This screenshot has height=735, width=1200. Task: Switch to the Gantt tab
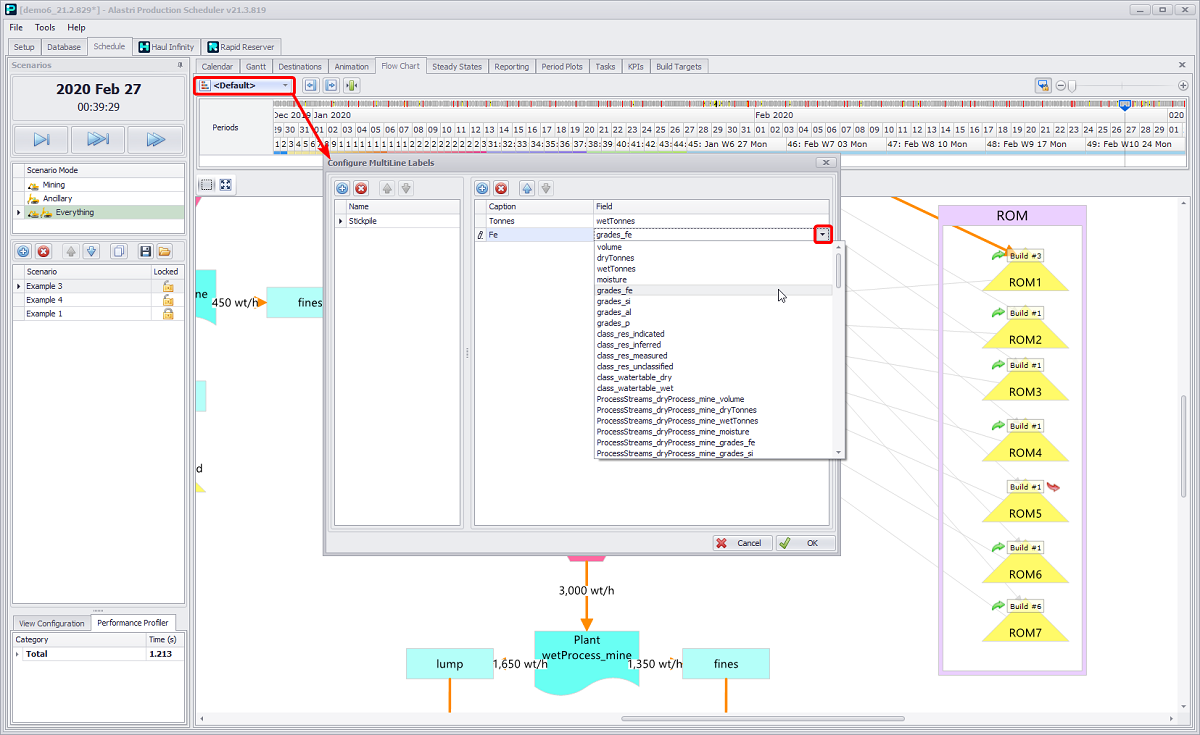(256, 67)
